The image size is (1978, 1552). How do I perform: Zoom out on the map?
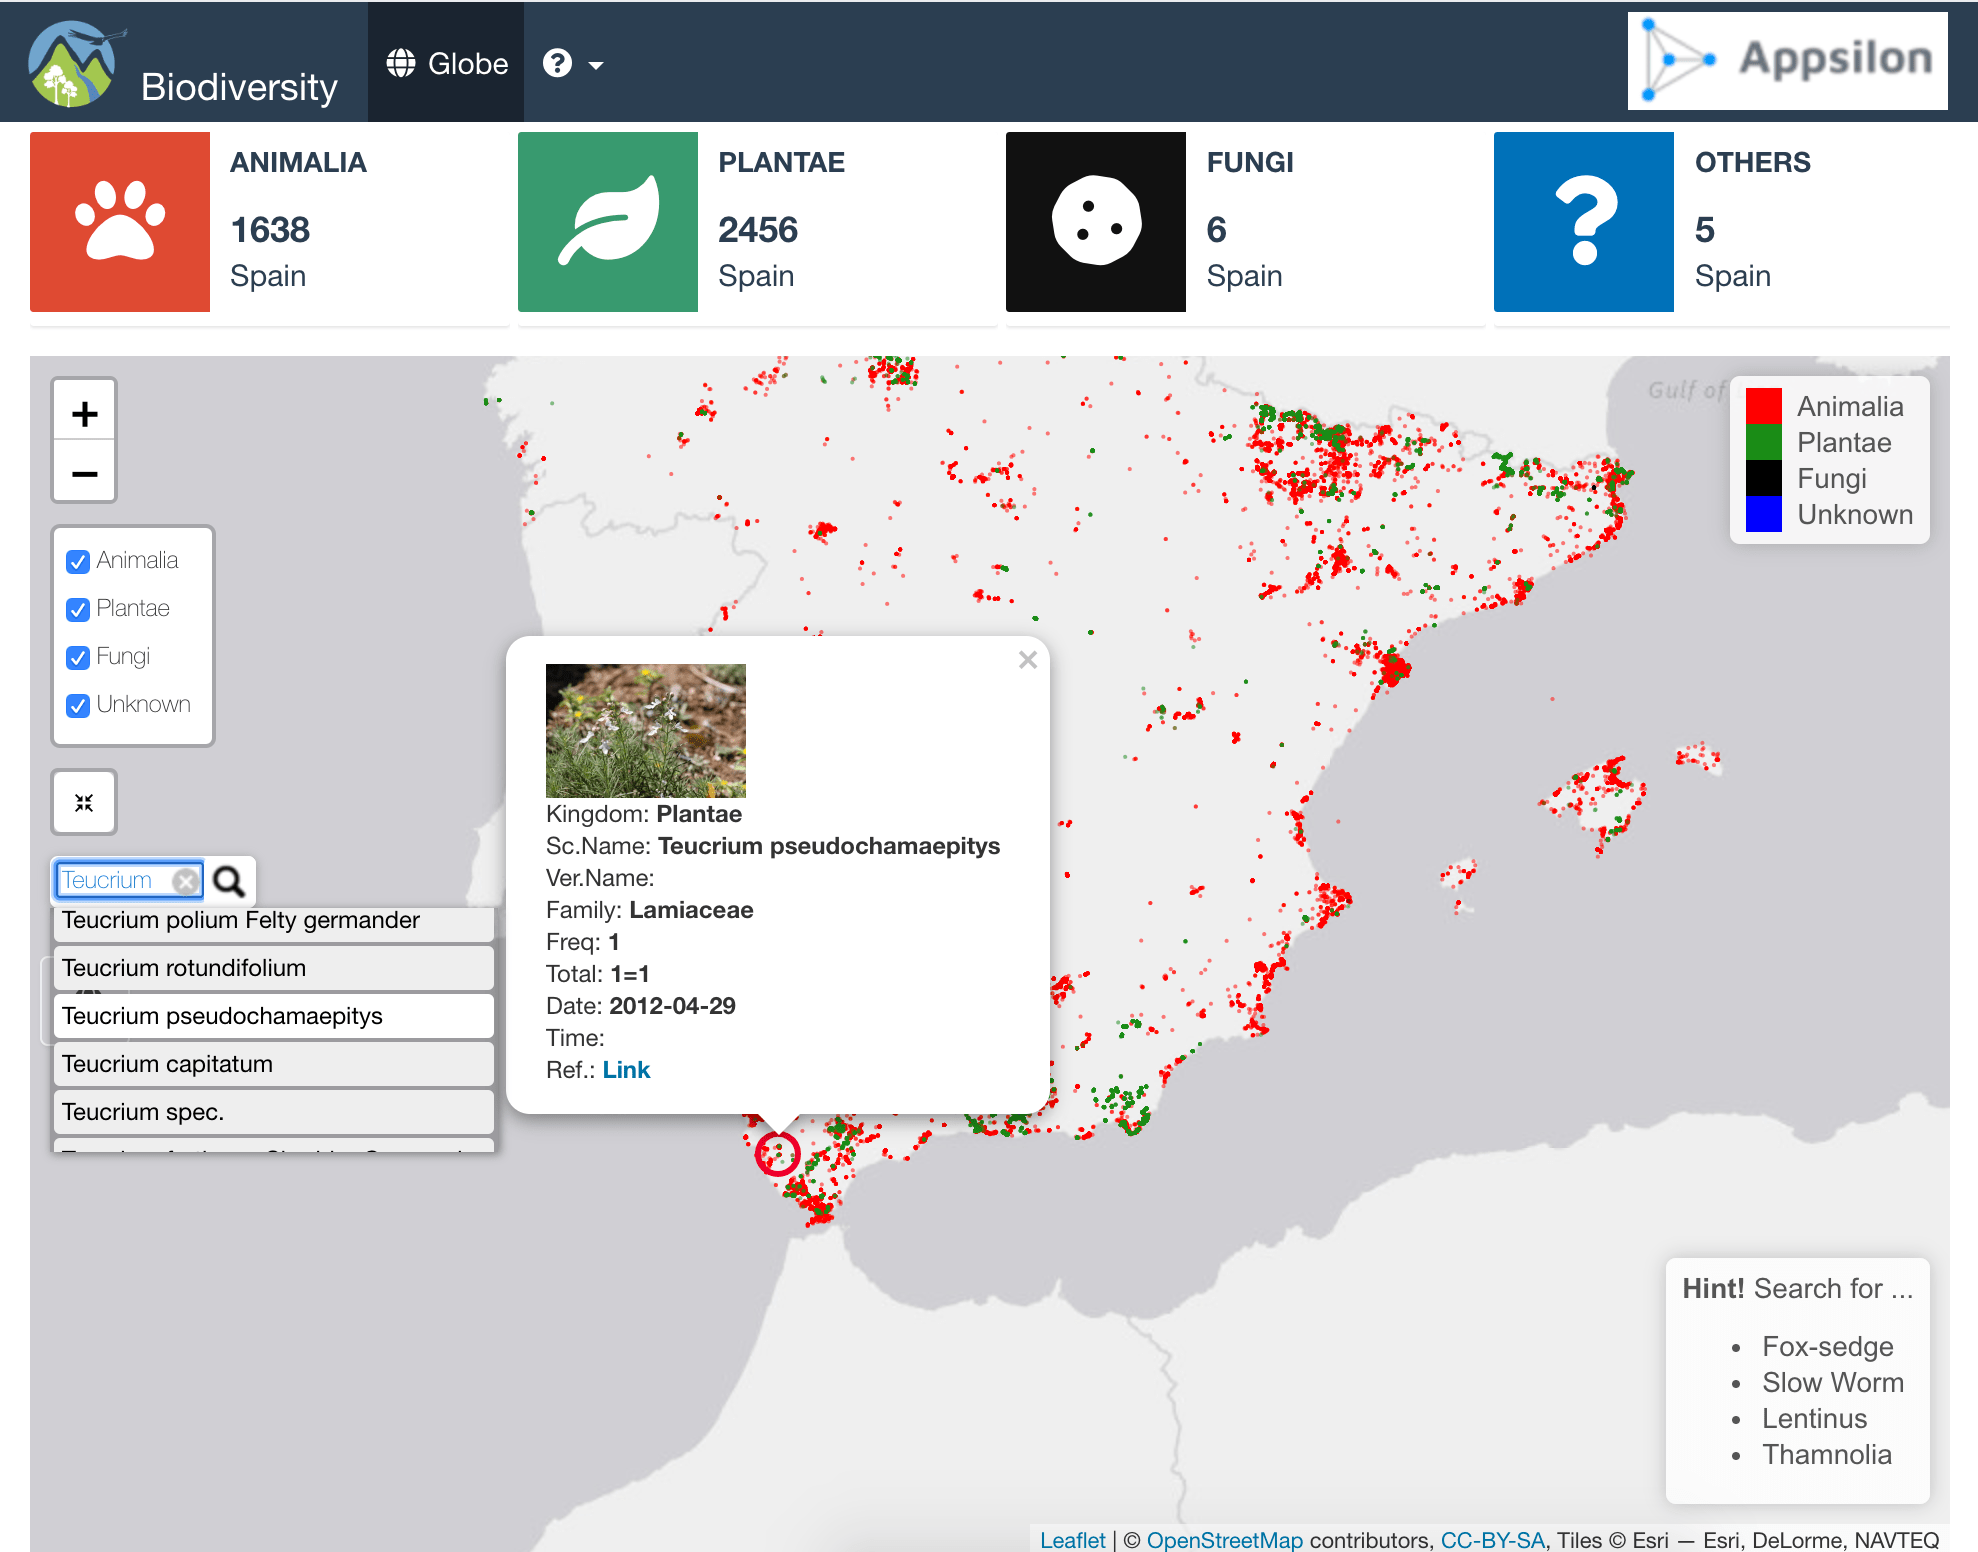tap(85, 473)
